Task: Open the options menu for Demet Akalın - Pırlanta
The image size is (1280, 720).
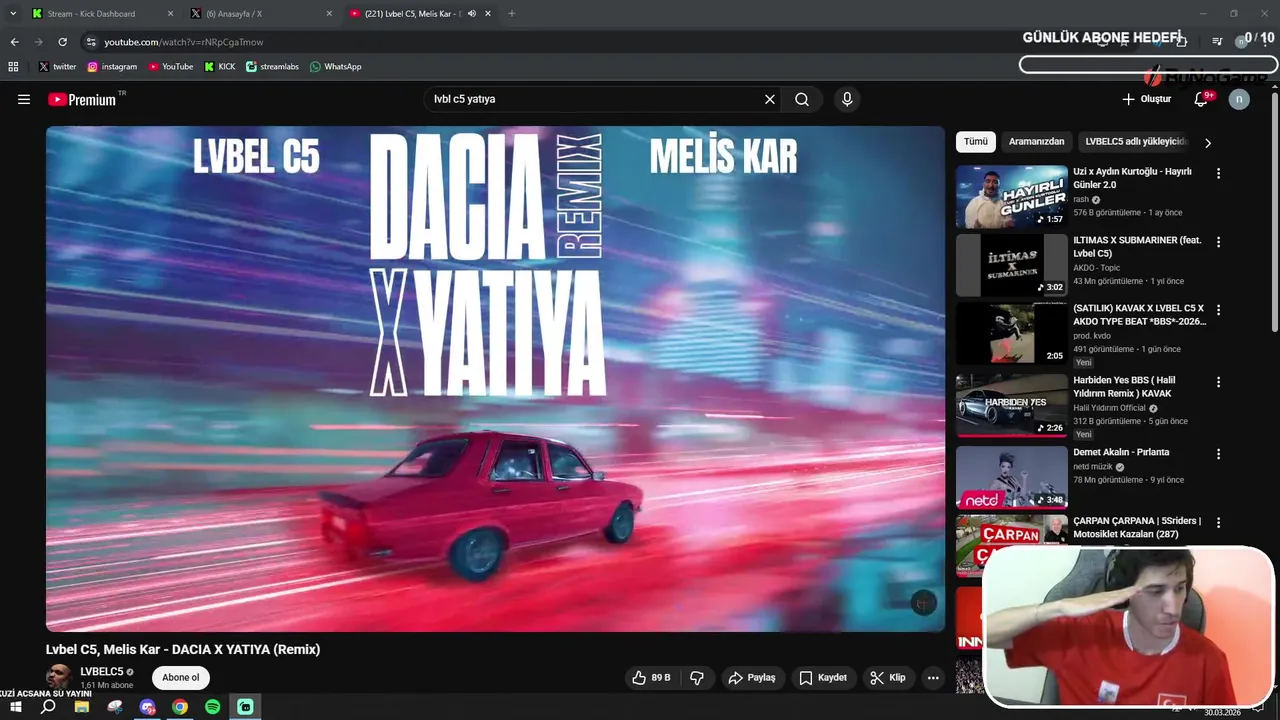Action: [x=1218, y=454]
